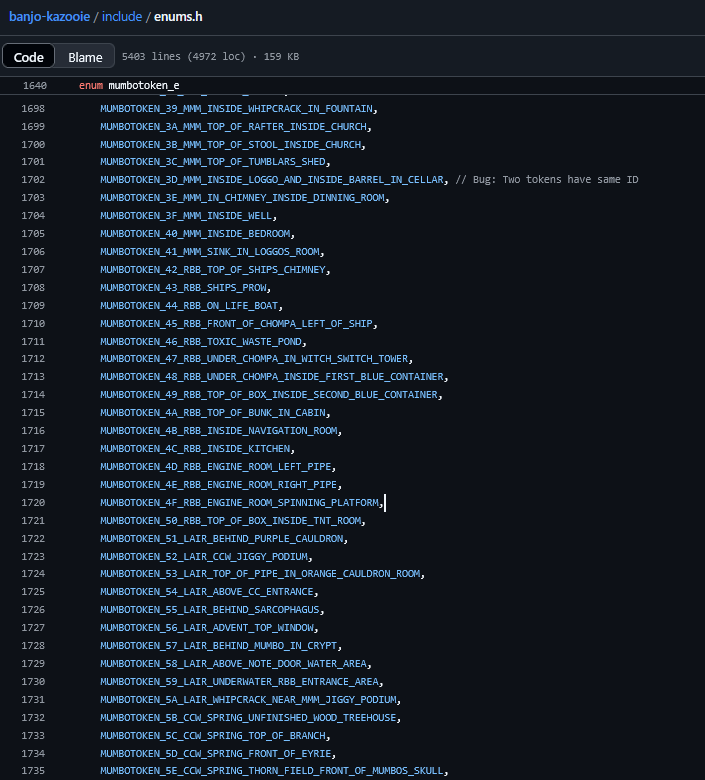705x780 pixels.
Task: Select line number 1735
Action: pyautogui.click(x=33, y=771)
